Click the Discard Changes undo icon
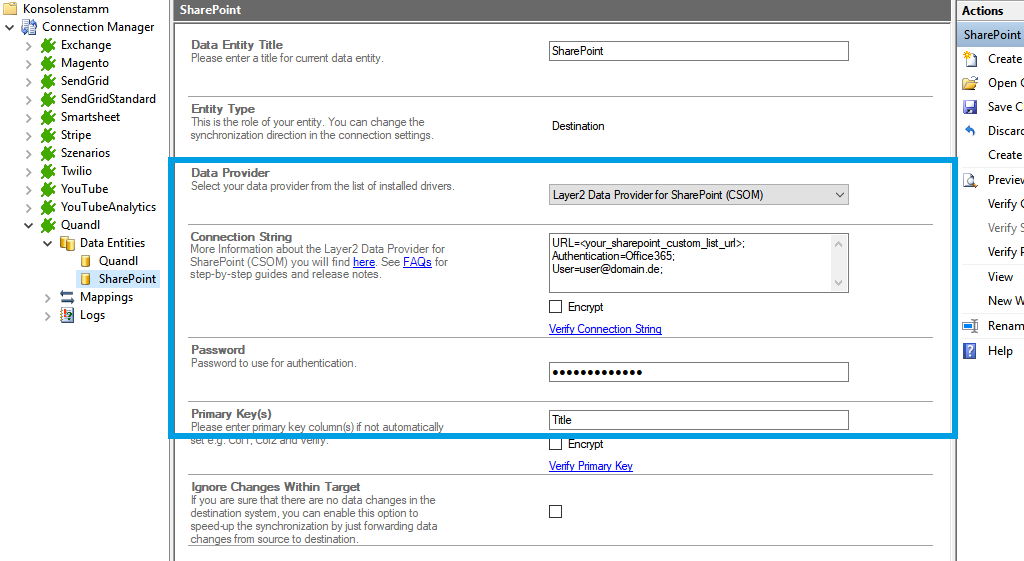Screen dimensions: 1024x561 969,131
